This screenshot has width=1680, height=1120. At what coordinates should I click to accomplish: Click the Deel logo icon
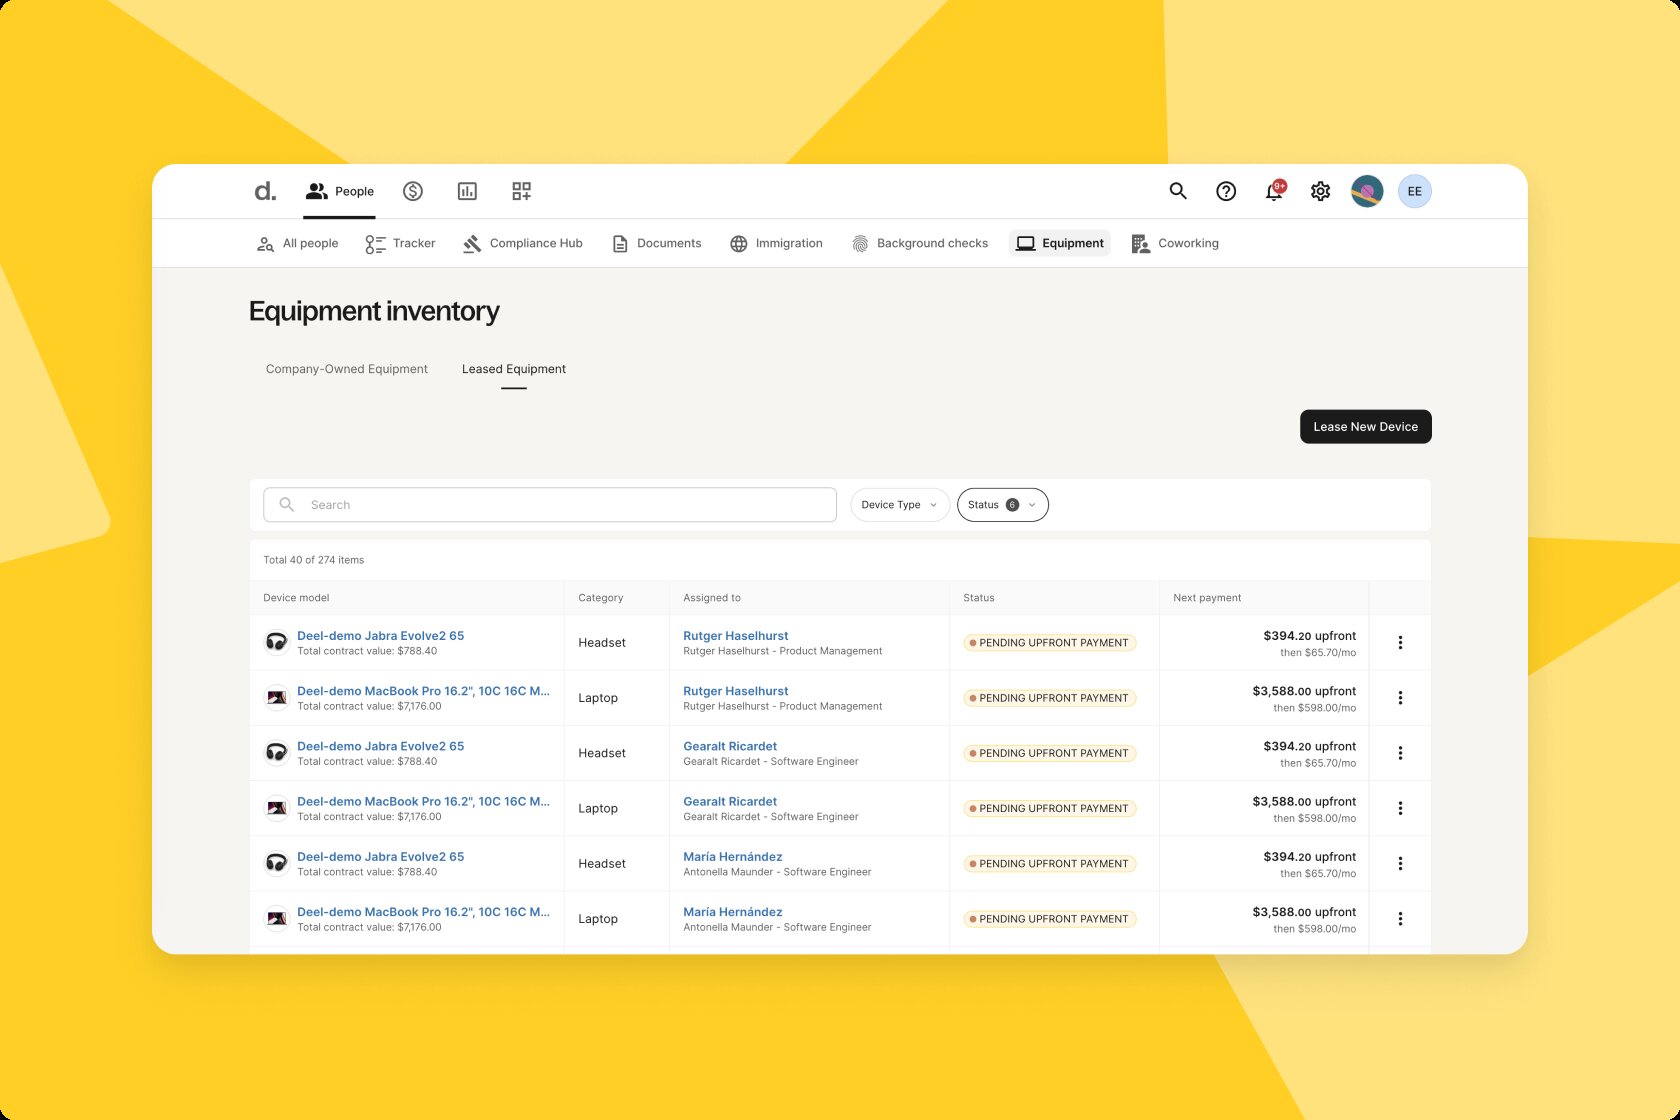(x=265, y=191)
